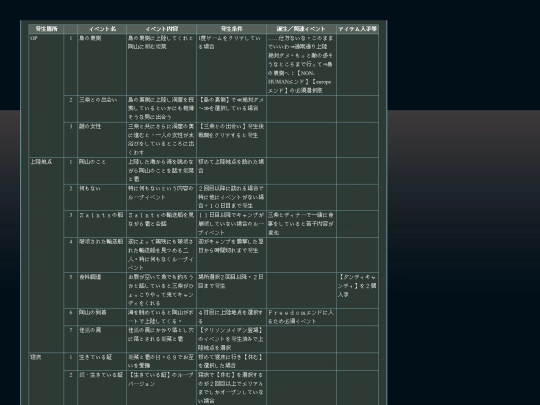The width and height of the screenshot is (540, 405).
Task: Click the 発生条件 column header
Action: [x=231, y=29]
